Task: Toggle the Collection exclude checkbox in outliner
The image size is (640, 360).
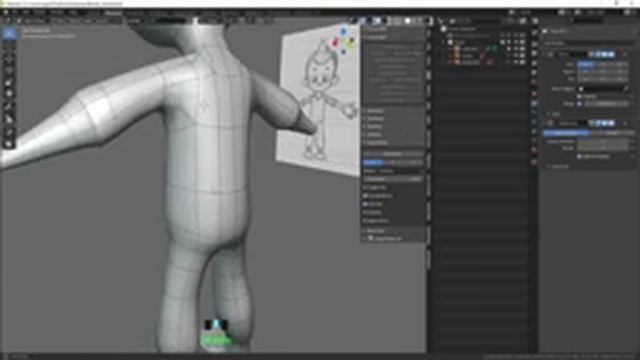Action: (502, 42)
